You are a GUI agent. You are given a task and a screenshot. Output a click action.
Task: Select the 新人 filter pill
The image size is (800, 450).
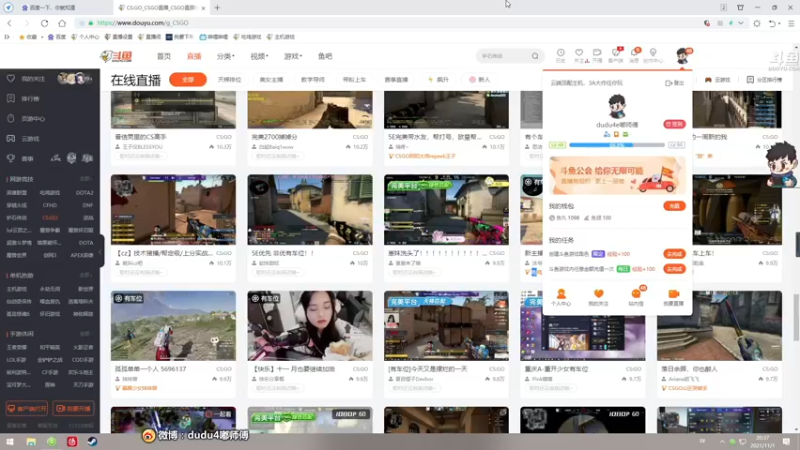pos(480,80)
